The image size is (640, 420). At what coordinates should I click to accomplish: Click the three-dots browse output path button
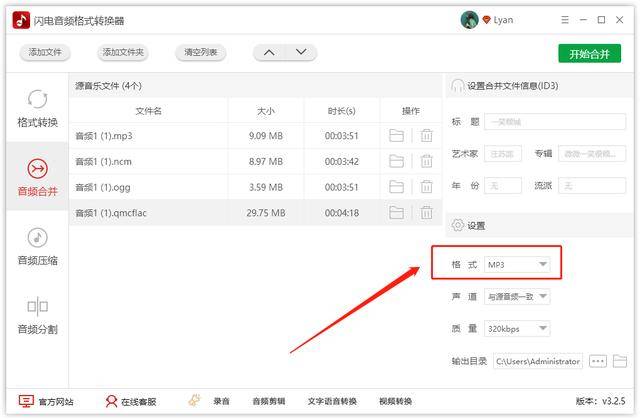point(598,361)
